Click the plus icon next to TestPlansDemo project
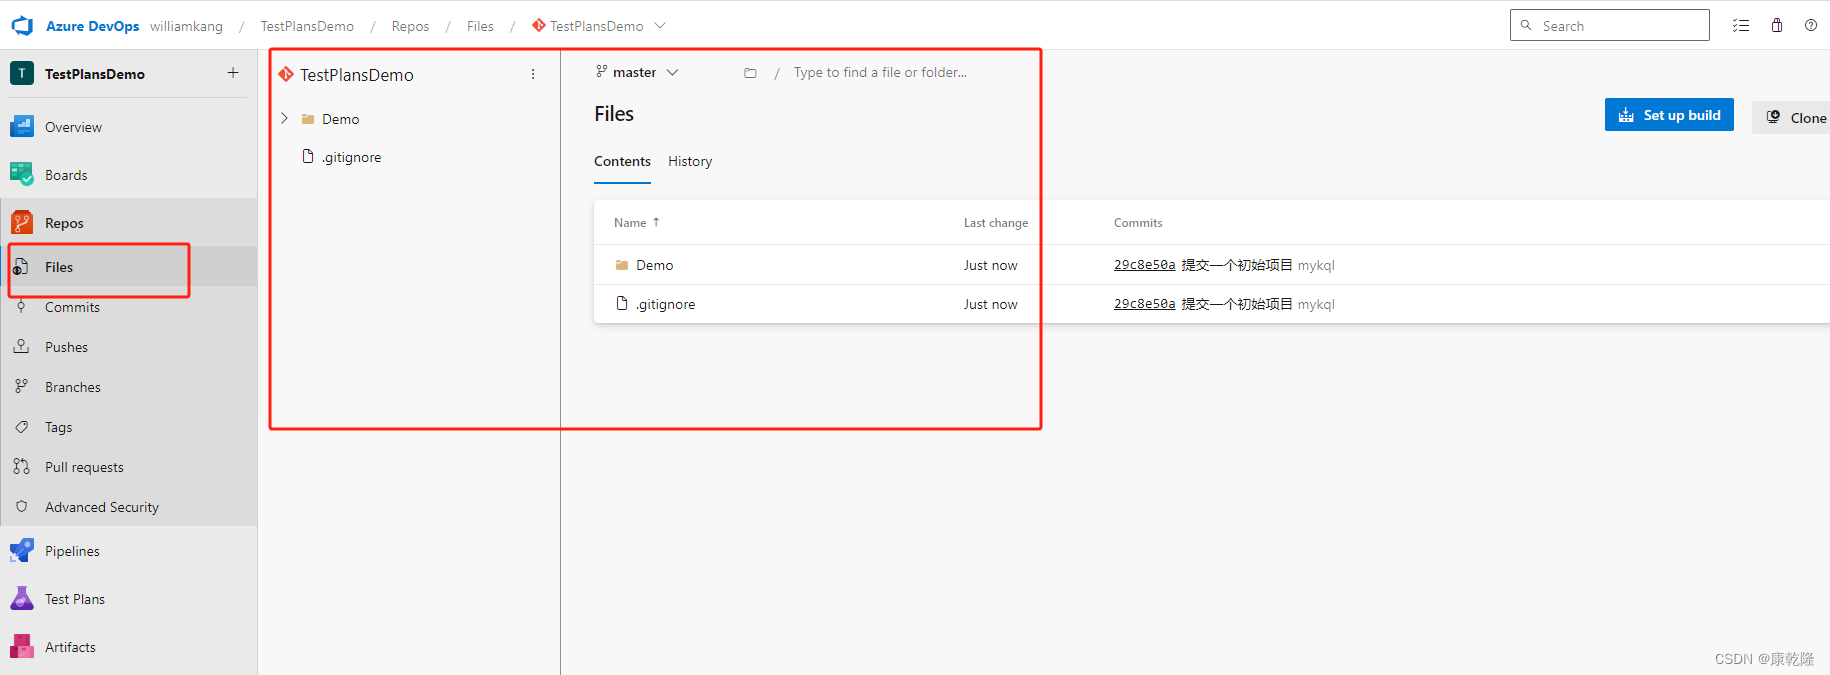 (233, 72)
